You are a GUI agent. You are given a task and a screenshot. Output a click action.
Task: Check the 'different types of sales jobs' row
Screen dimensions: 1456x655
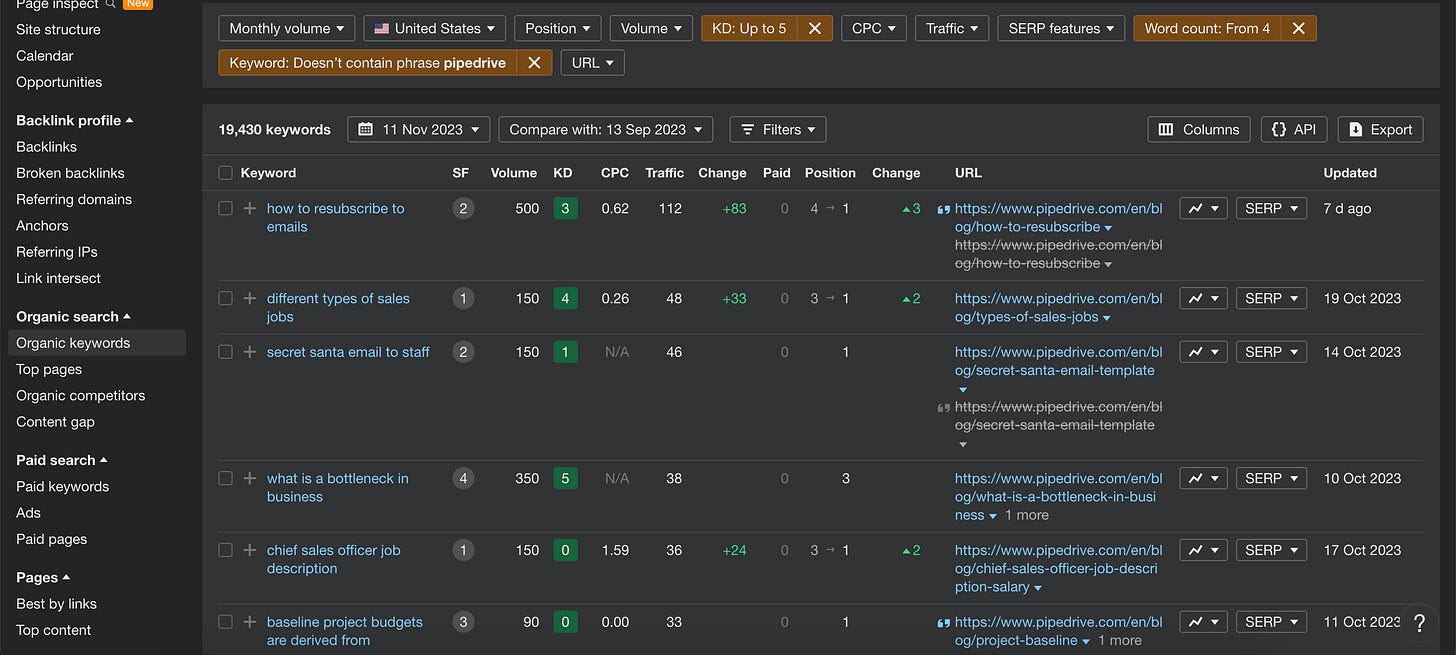tap(225, 299)
